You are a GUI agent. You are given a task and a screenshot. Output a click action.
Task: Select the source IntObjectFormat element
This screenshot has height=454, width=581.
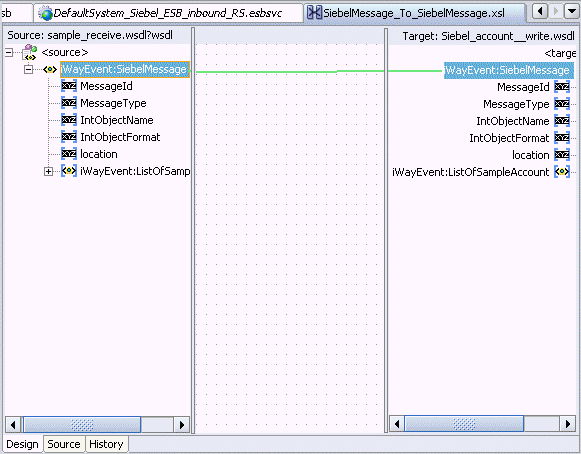point(120,137)
